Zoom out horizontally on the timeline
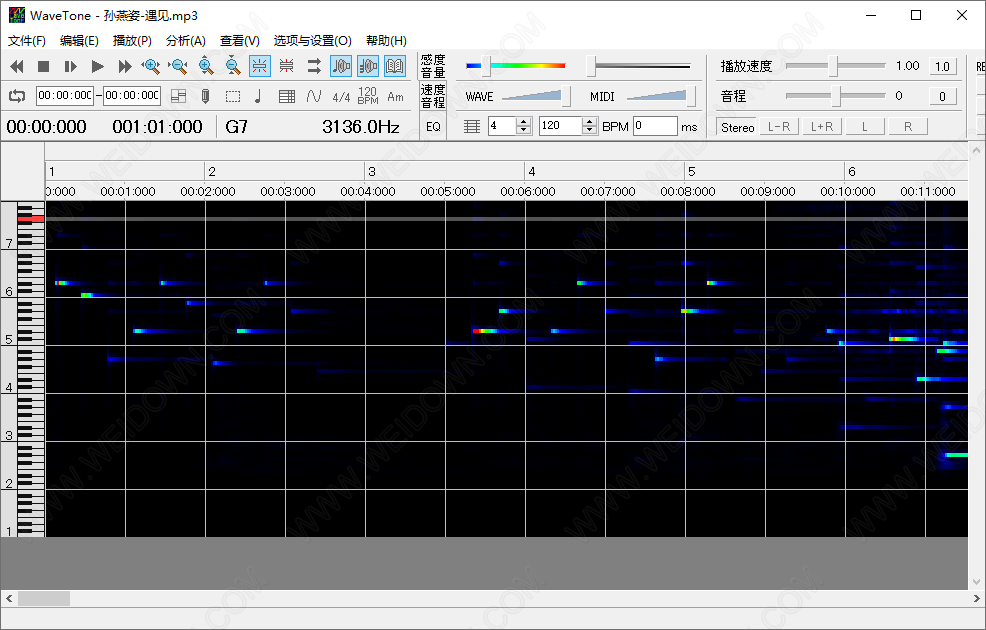This screenshot has height=630, width=986. (x=178, y=66)
